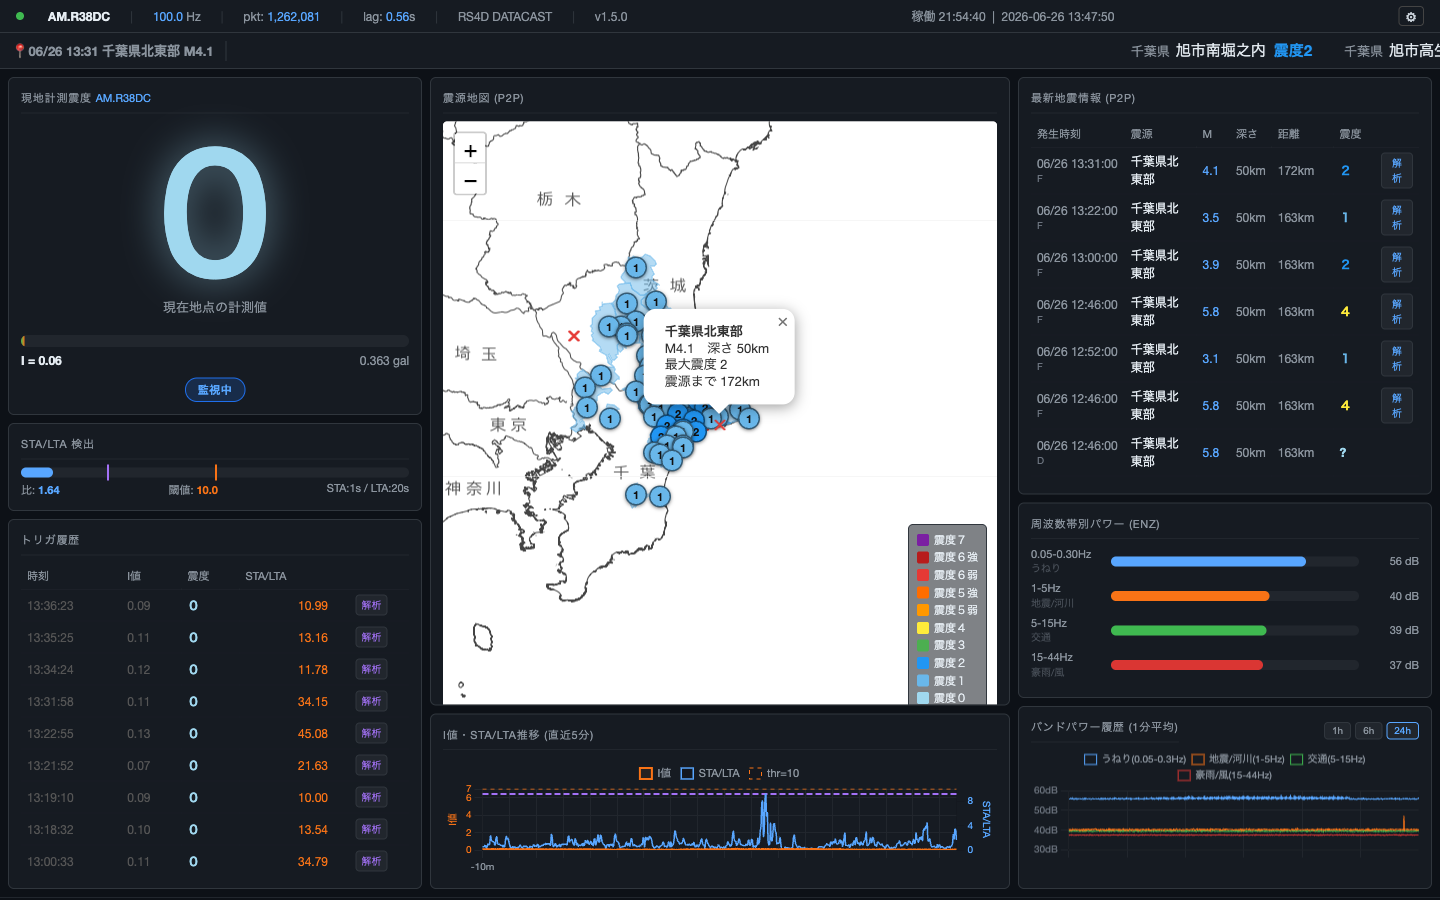Toggle うねり(0.05-0.3Hz) band in legend
The image size is (1440, 900).
[1135, 759]
